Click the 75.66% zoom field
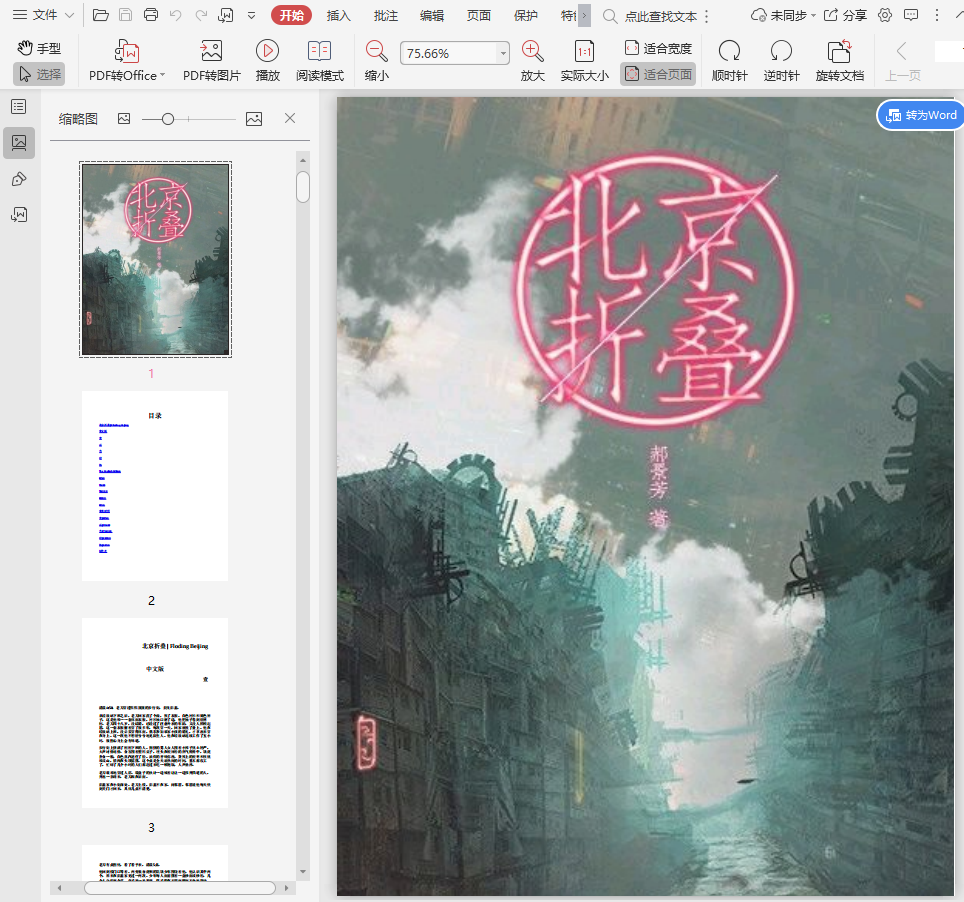This screenshot has width=964, height=902. [449, 53]
